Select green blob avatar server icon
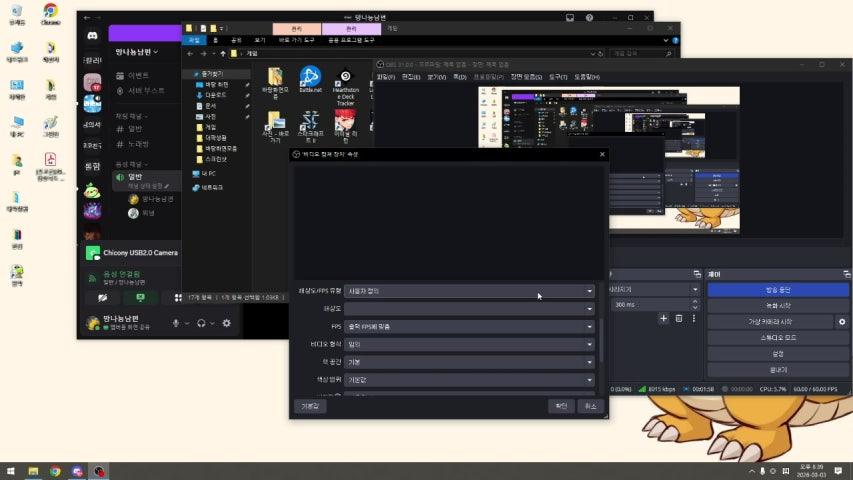The height and width of the screenshot is (480, 853). coord(92,190)
